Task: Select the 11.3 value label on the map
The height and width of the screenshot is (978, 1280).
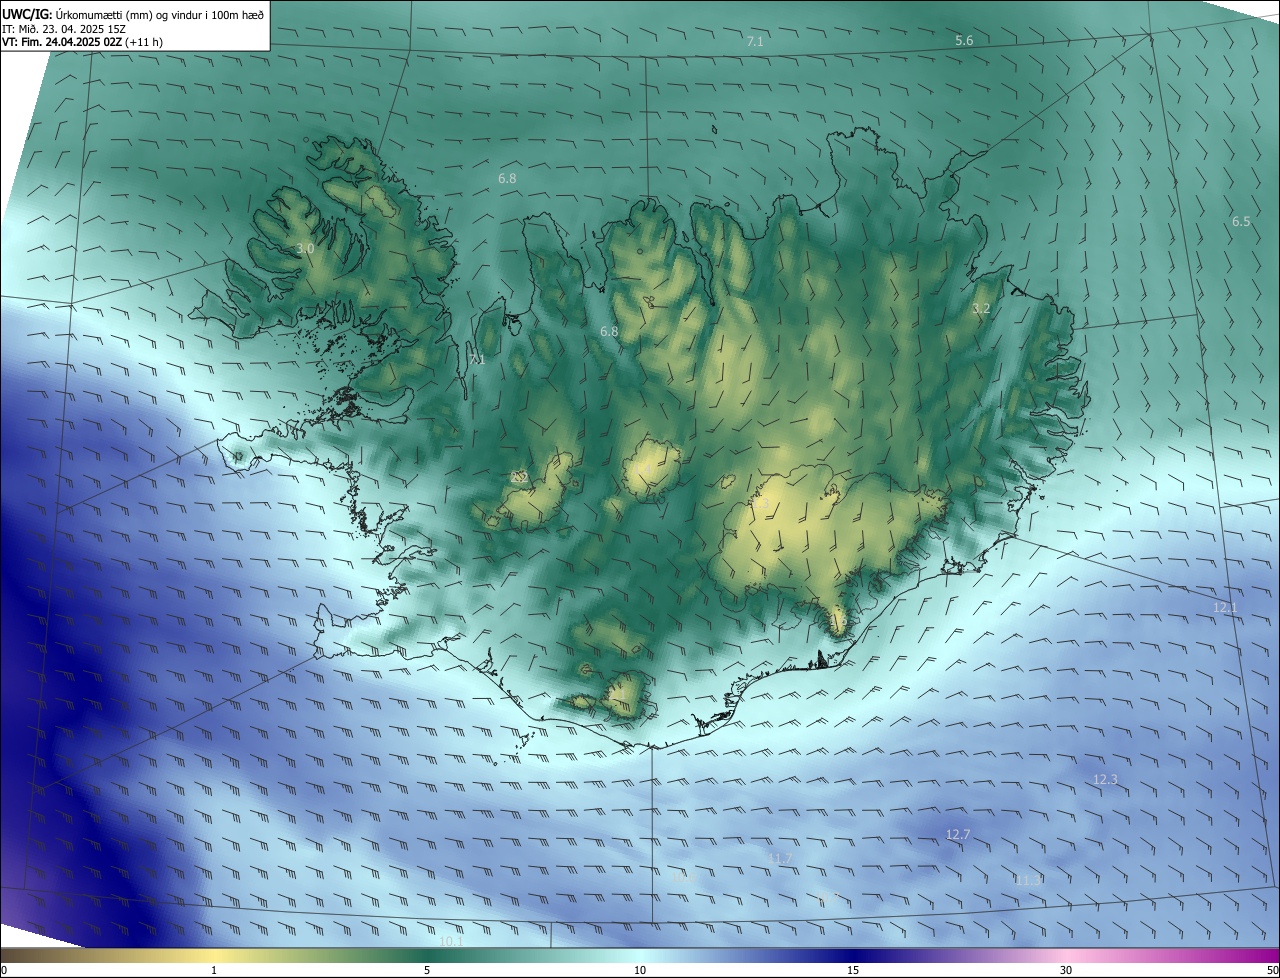Action: pos(1027,880)
